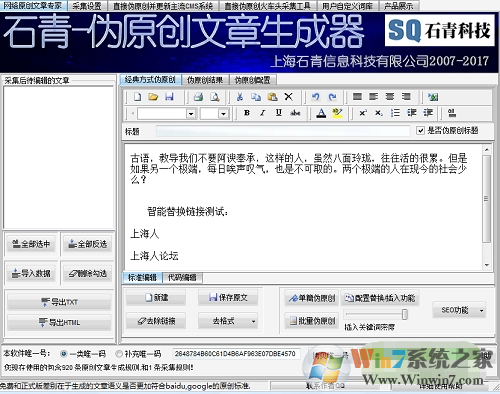Click 删除勾选 button
500x394 pixels.
pos(88,274)
